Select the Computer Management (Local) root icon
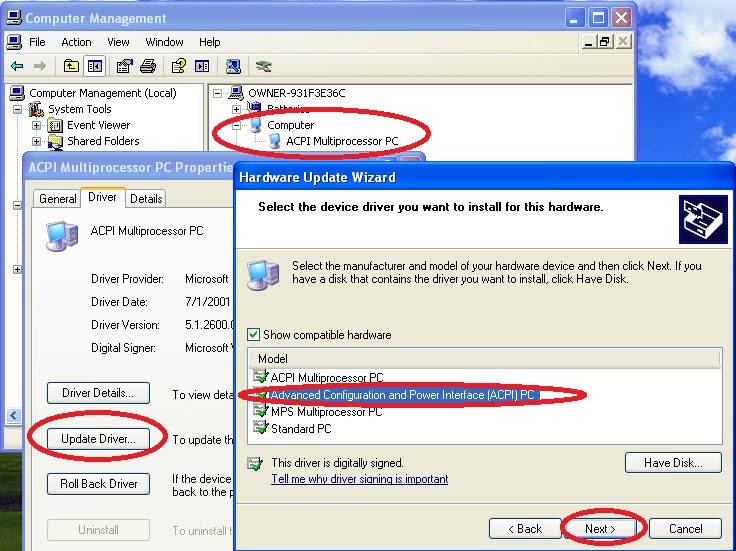736x551 pixels. [x=17, y=93]
